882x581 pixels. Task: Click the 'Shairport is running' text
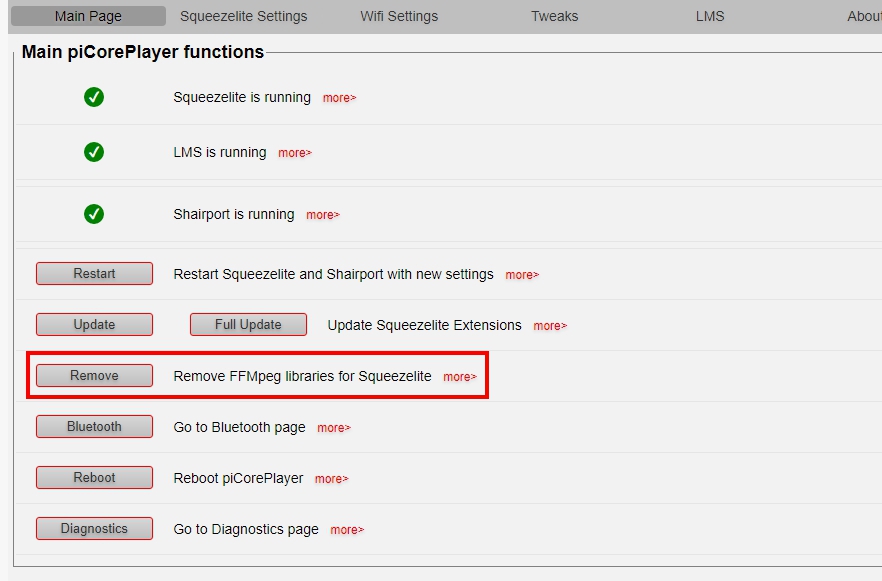click(x=234, y=214)
